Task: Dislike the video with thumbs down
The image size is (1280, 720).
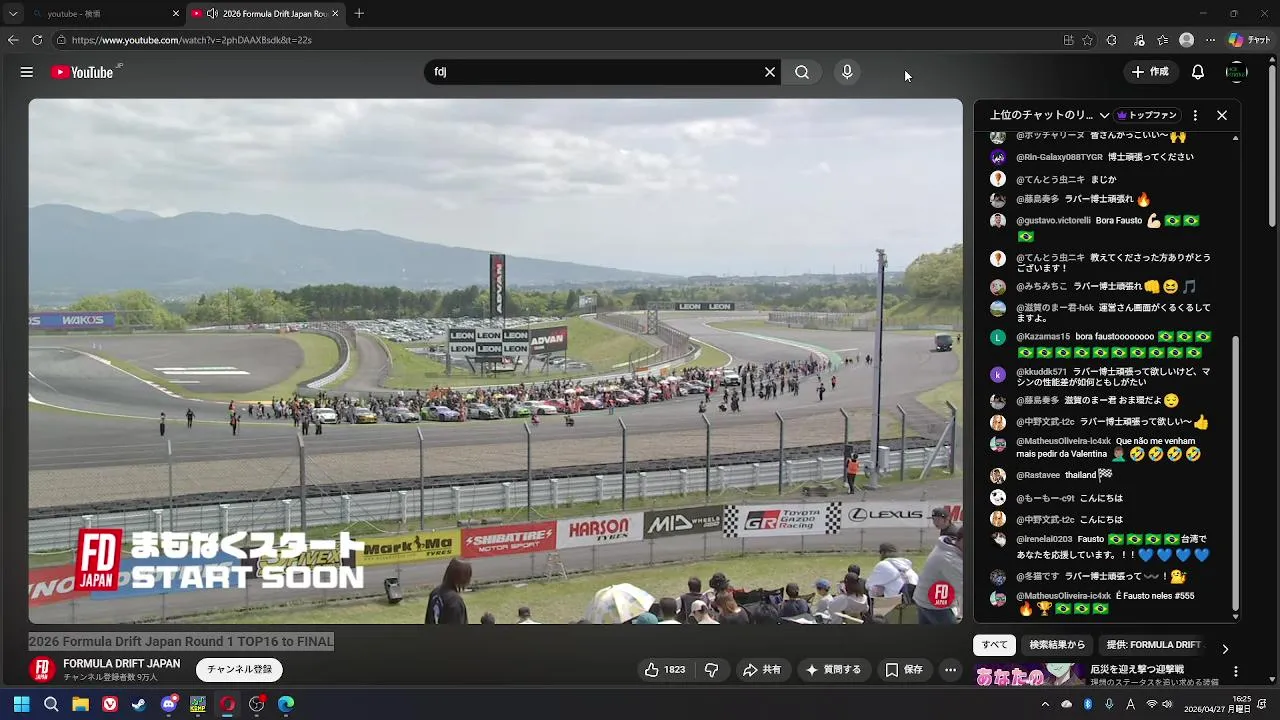Action: (712, 670)
